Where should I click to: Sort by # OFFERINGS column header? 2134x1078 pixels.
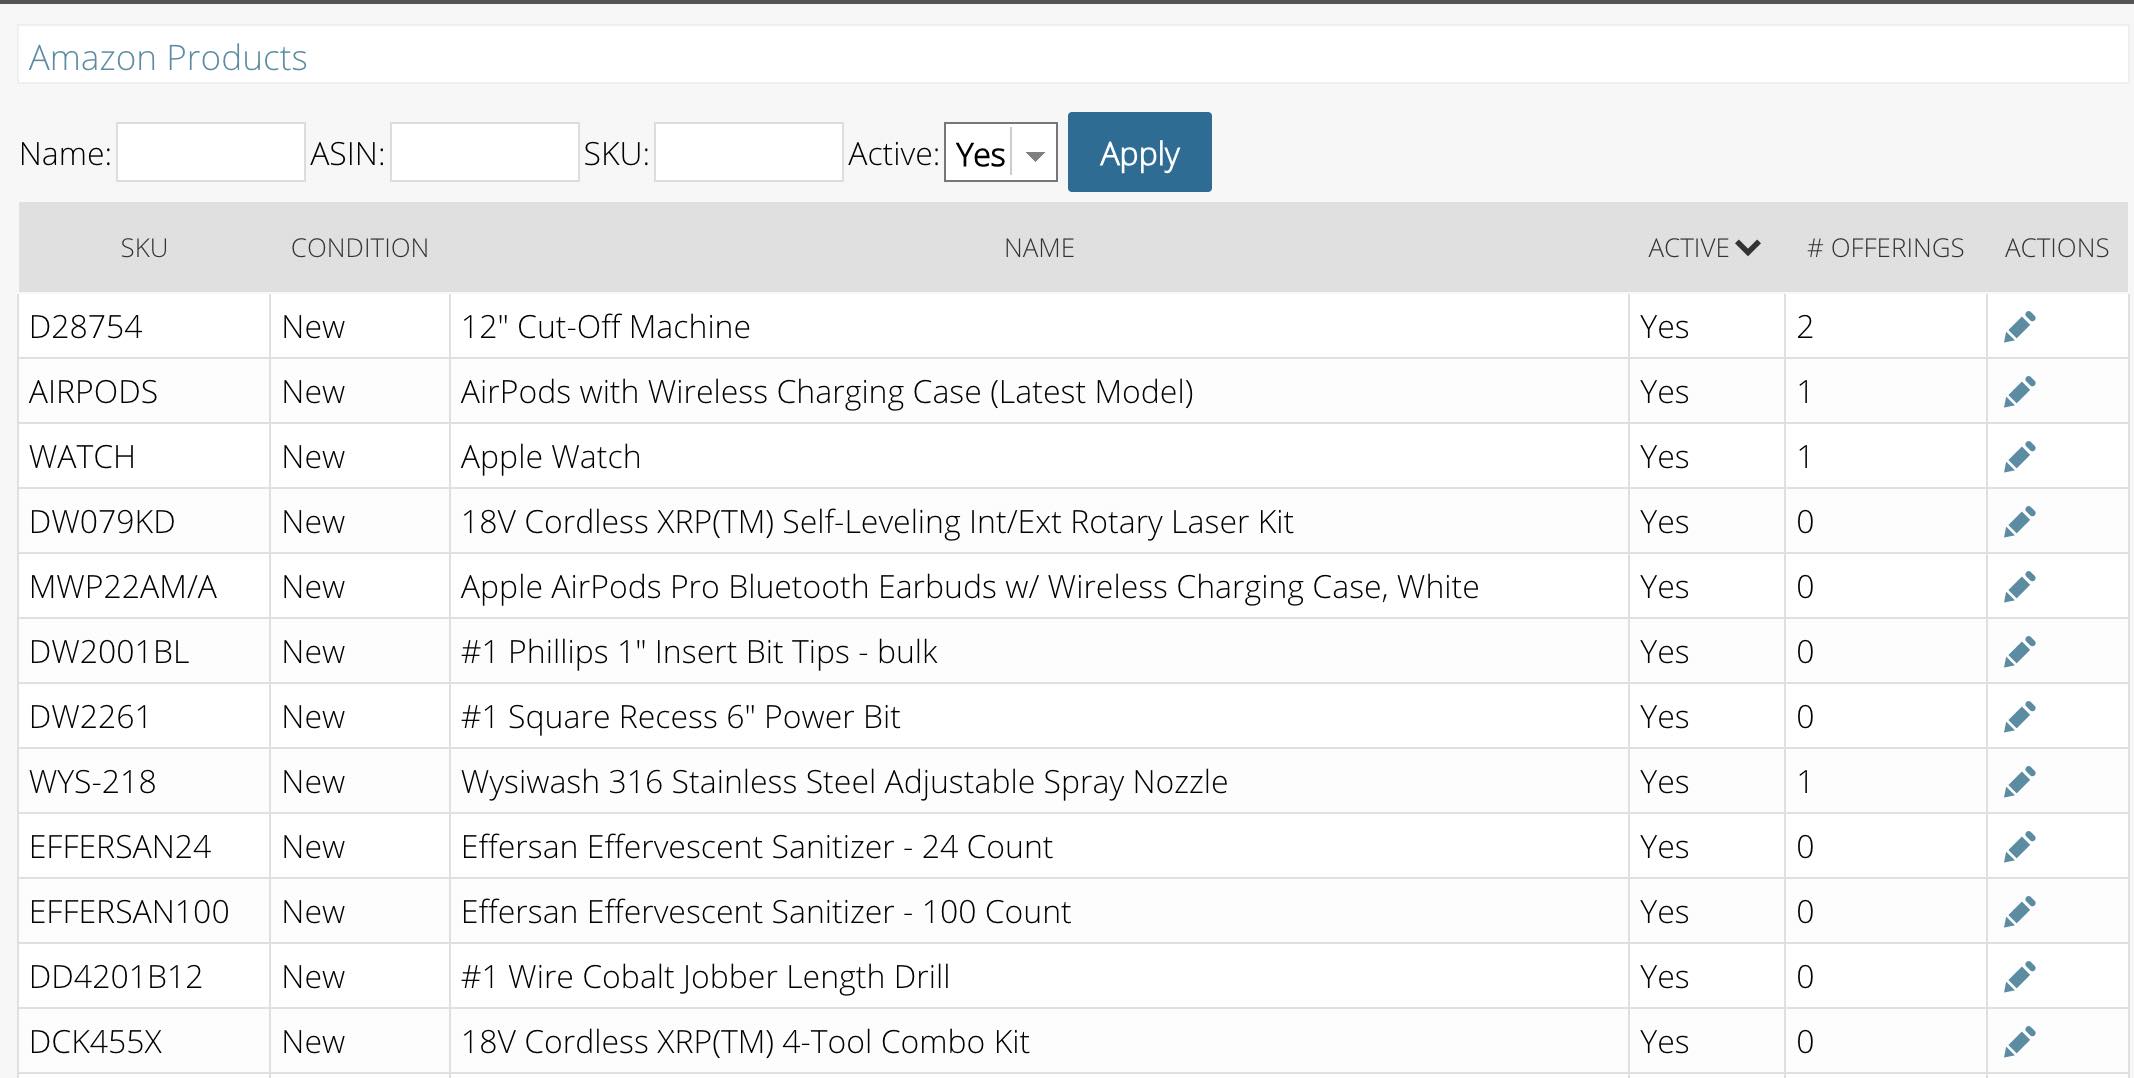tap(1885, 248)
